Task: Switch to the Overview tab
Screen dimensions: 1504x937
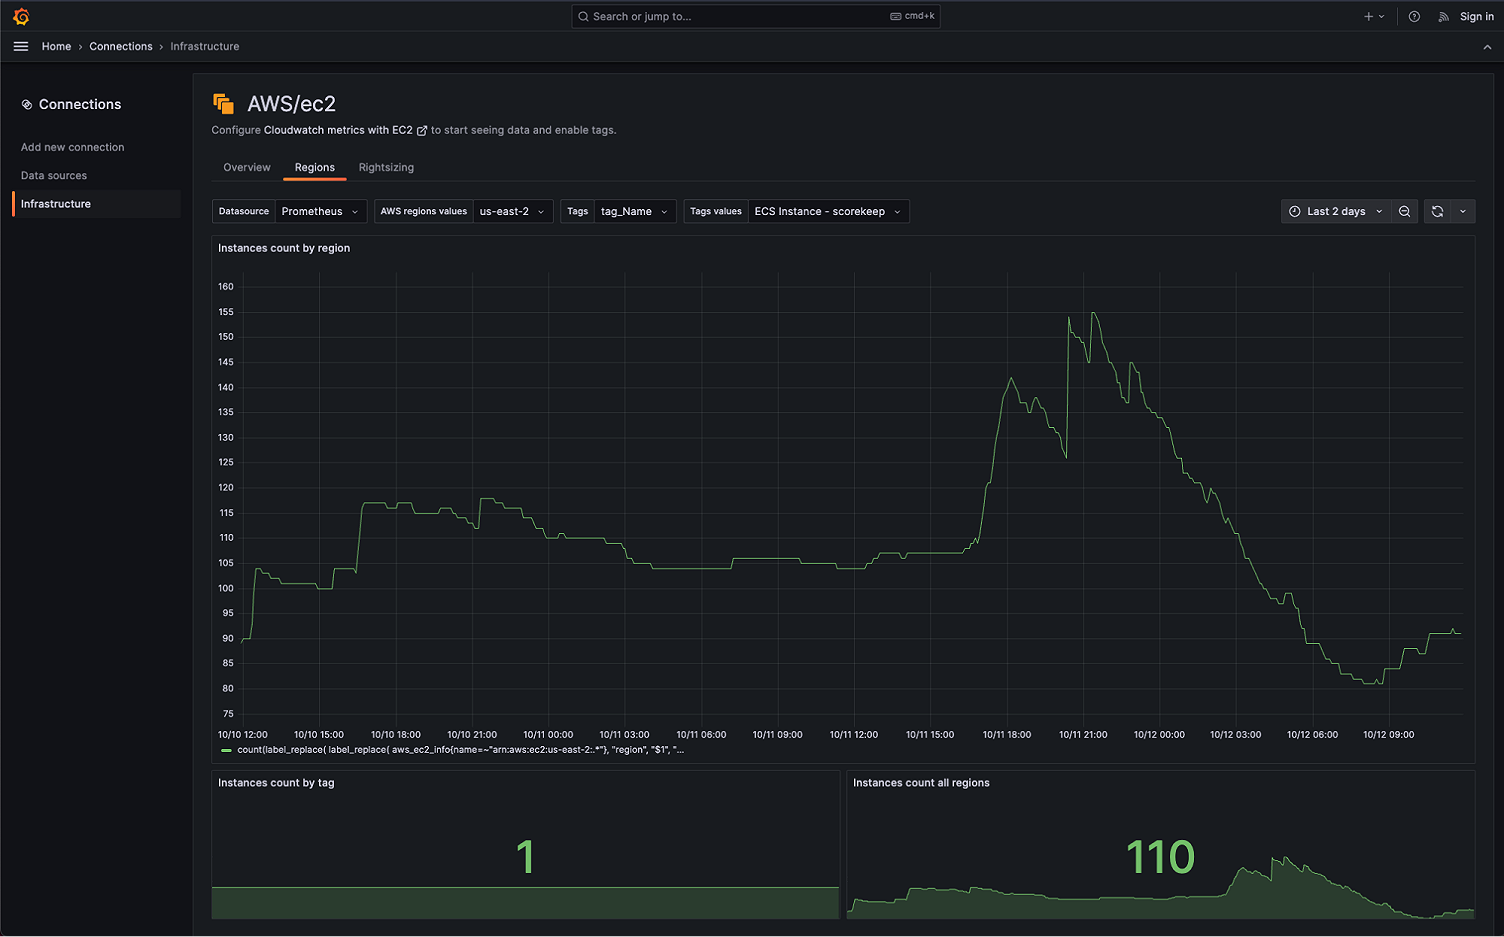Action: click(x=246, y=167)
